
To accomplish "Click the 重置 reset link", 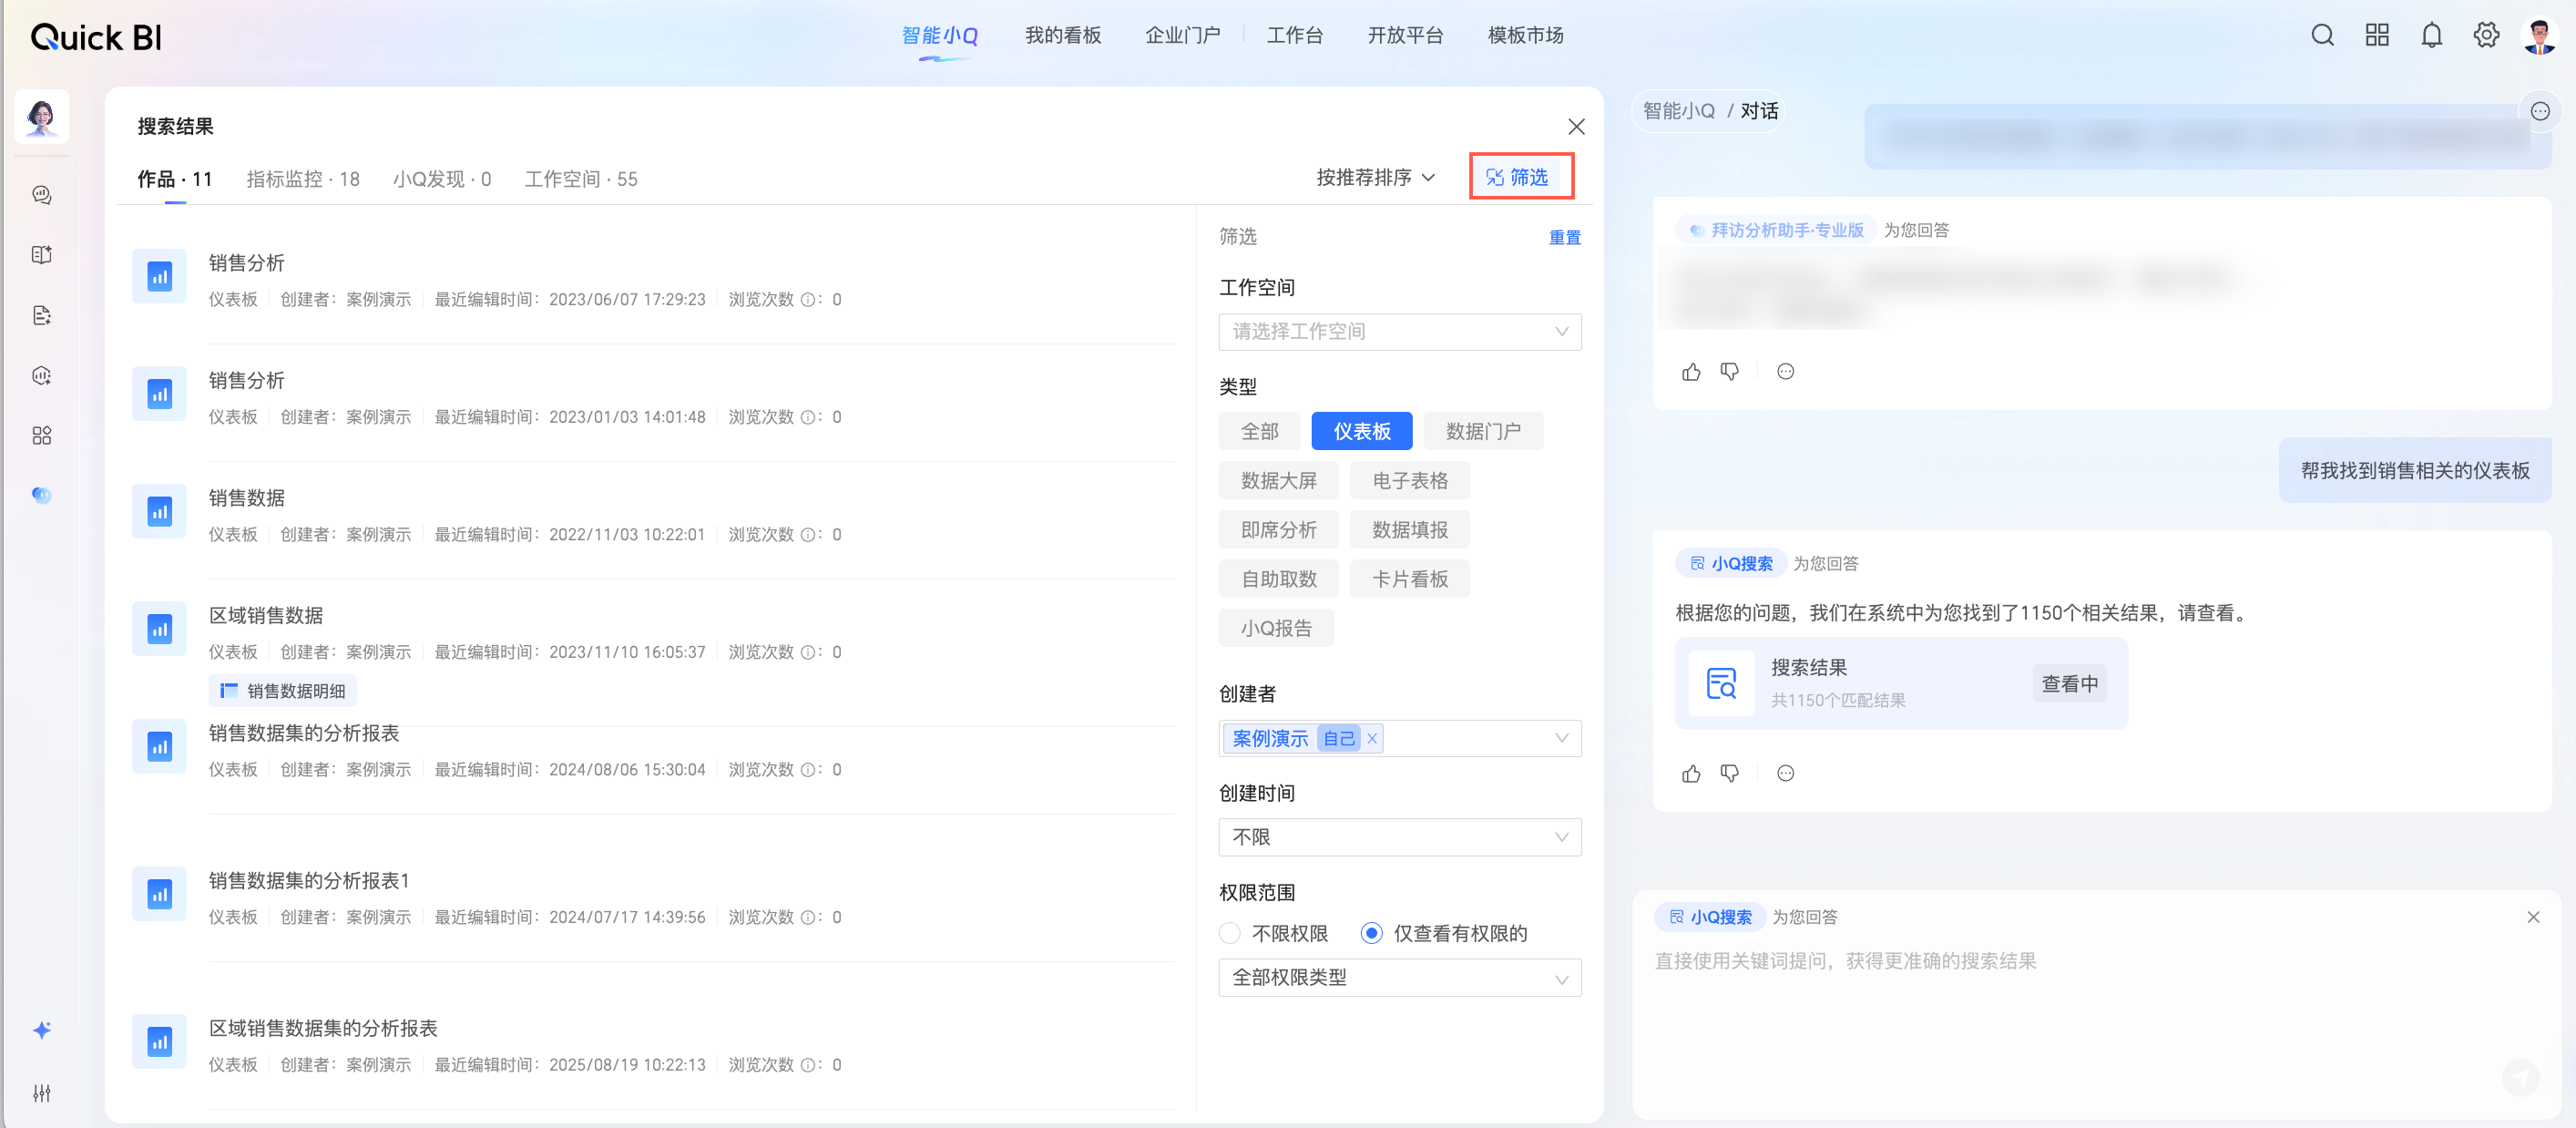I will pos(1564,238).
